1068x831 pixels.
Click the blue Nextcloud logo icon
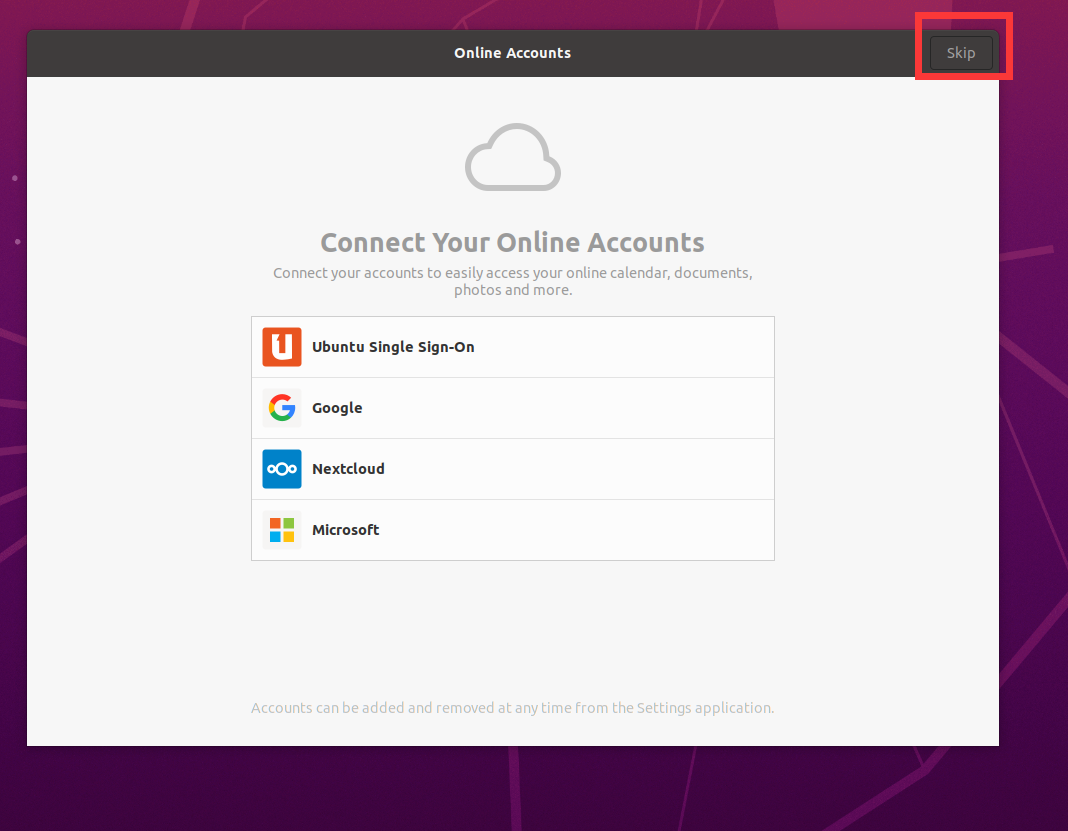pos(282,469)
